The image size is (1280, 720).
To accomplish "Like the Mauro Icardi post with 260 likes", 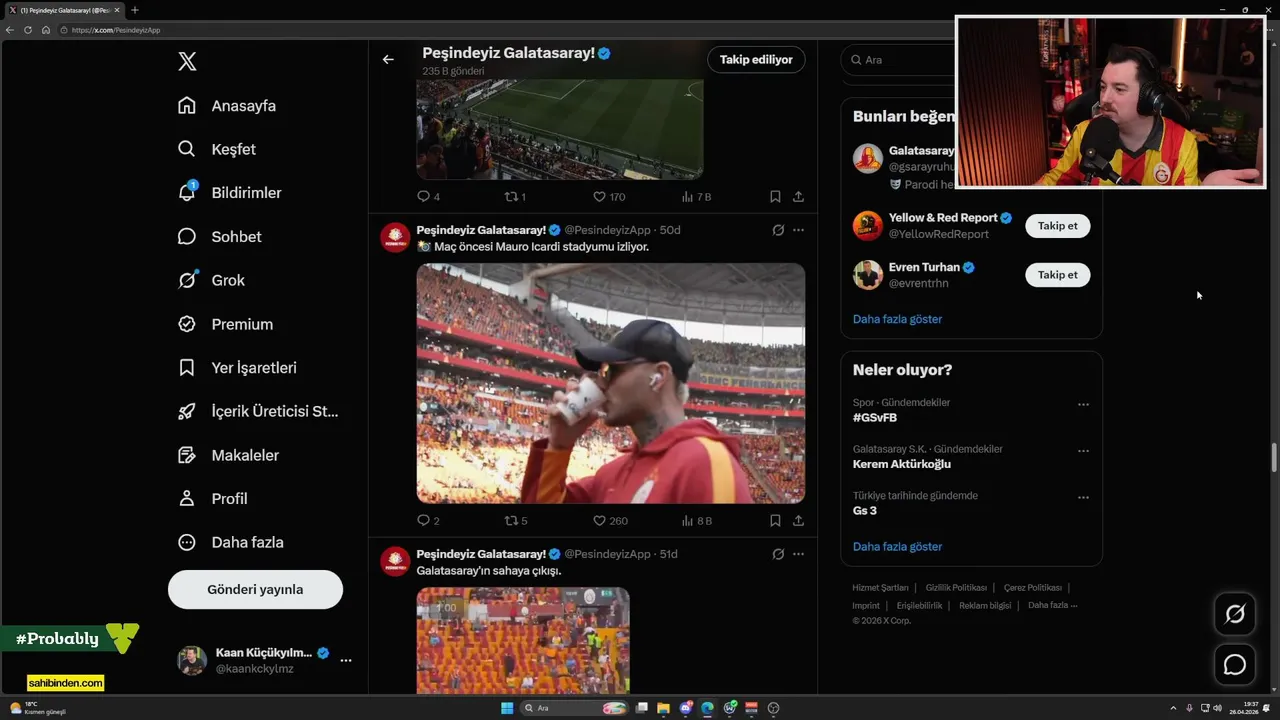I will 610,520.
